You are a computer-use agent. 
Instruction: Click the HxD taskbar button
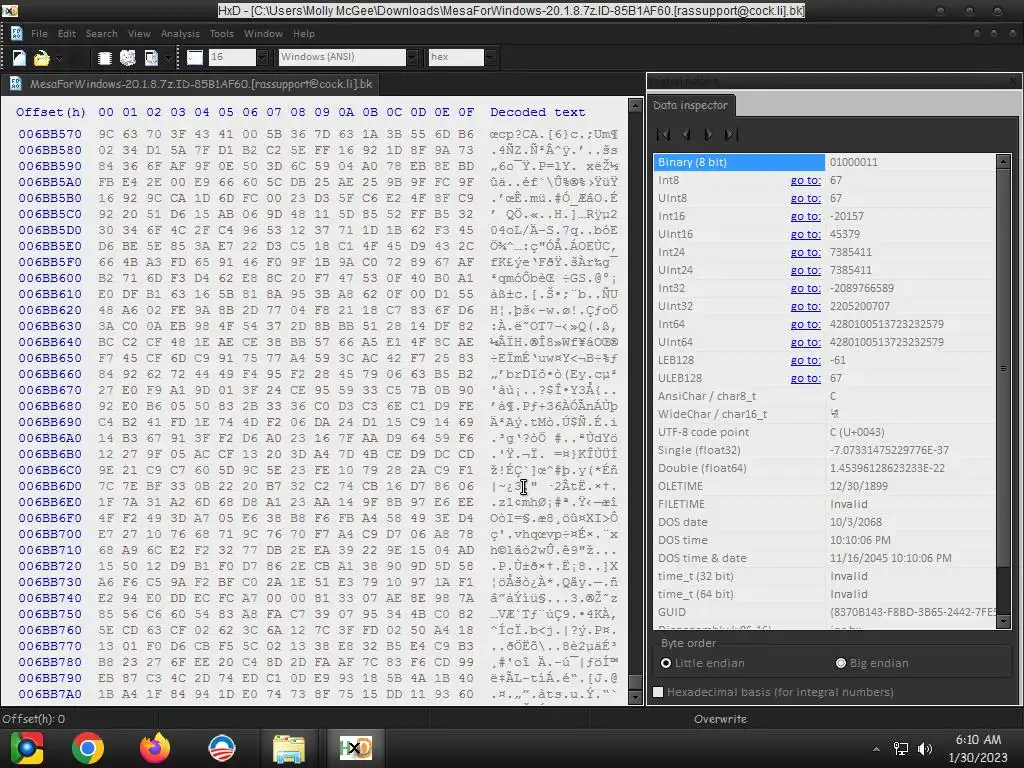355,748
